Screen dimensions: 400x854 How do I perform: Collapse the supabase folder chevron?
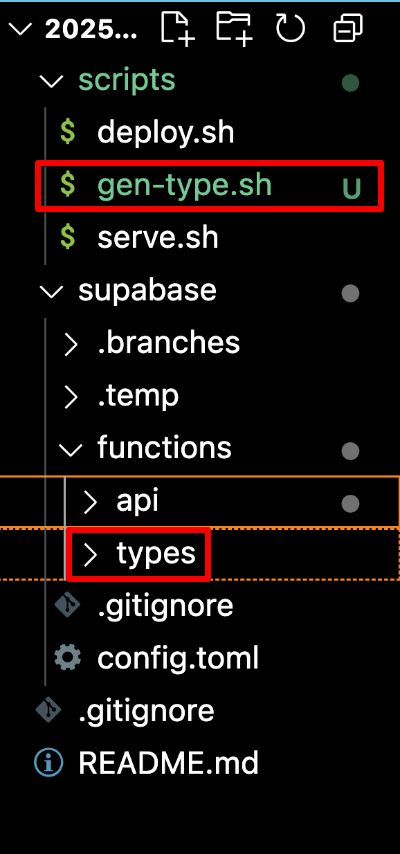point(52,292)
